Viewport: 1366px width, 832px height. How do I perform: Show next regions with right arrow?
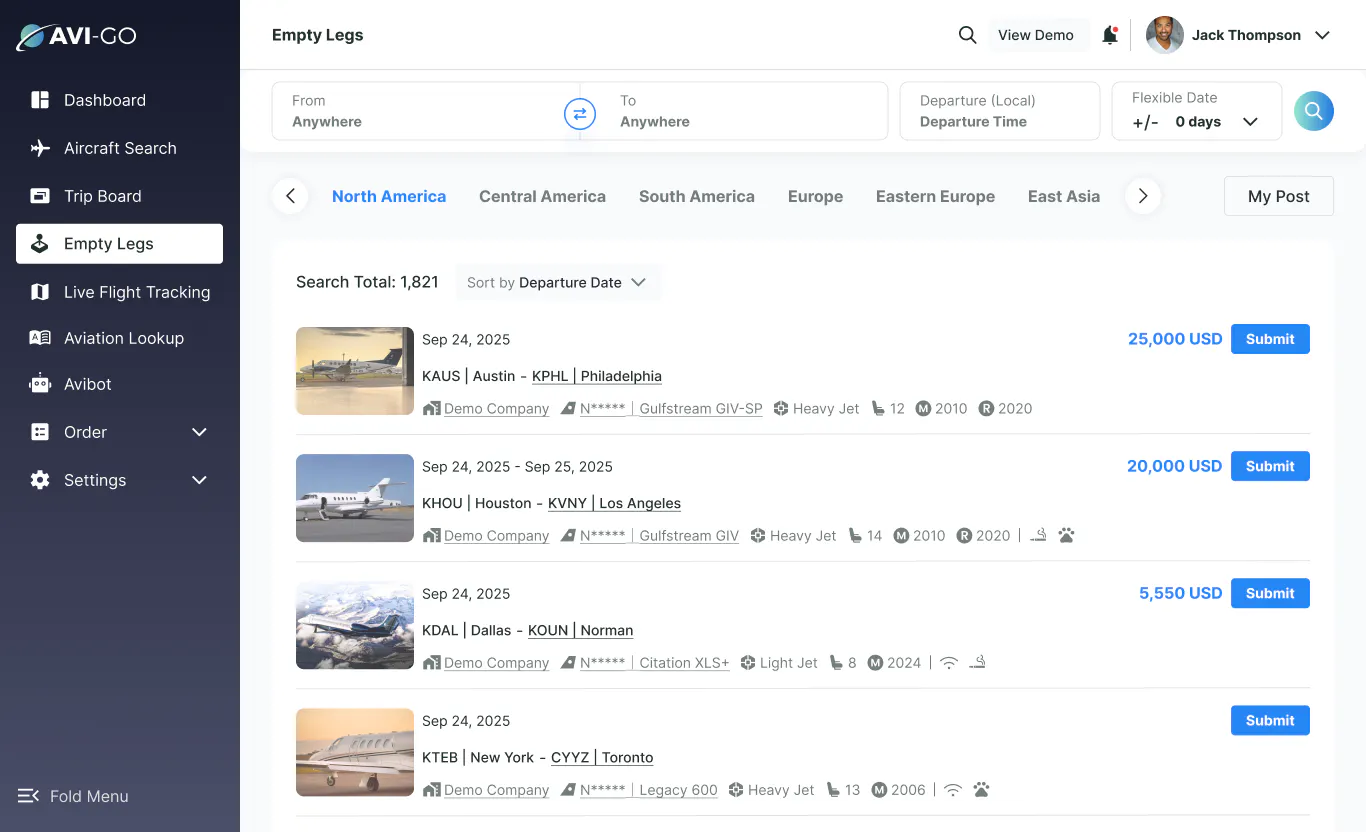point(1143,196)
